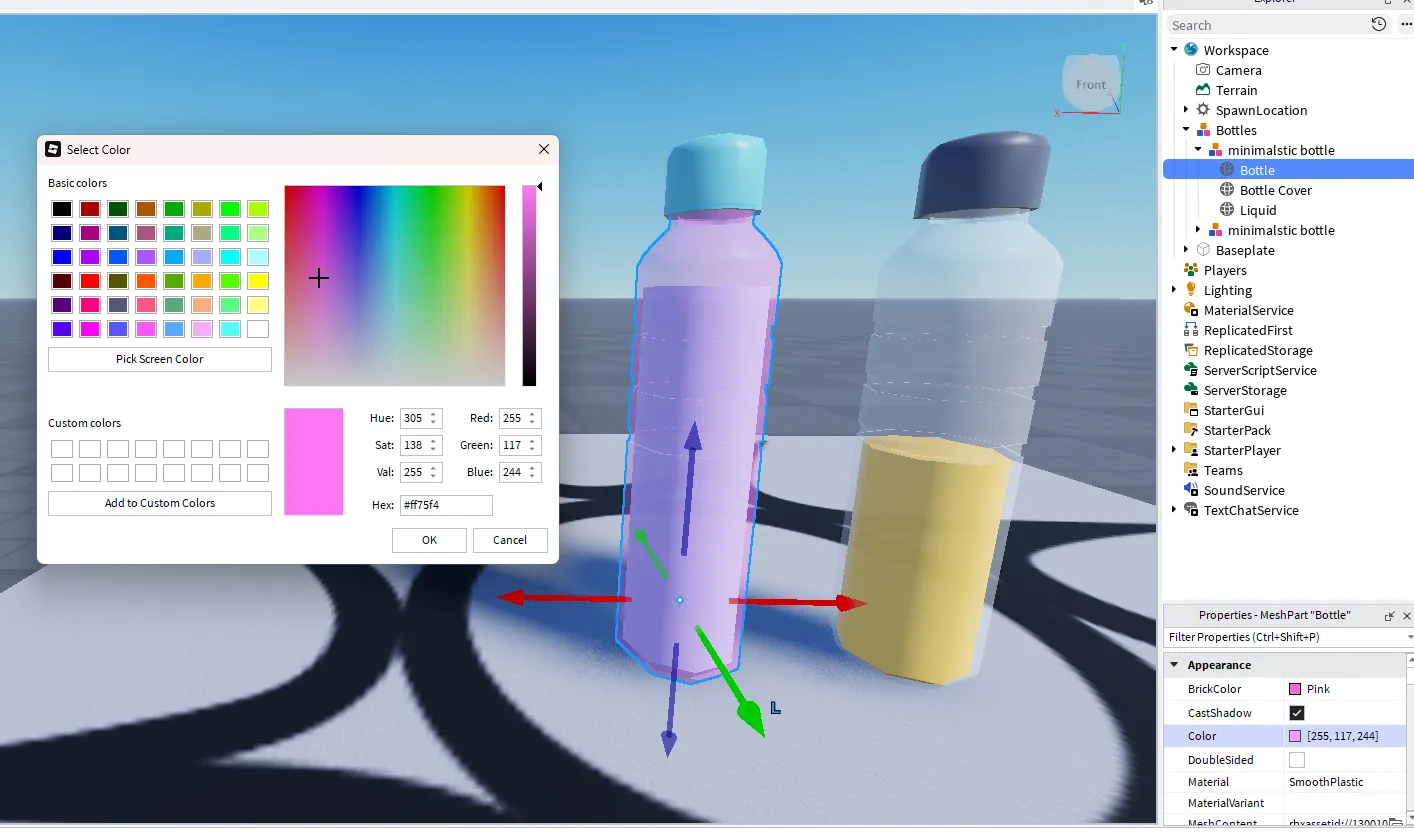The width and height of the screenshot is (1414, 833).
Task: Click the Front face of view cube
Action: pyautogui.click(x=1090, y=85)
